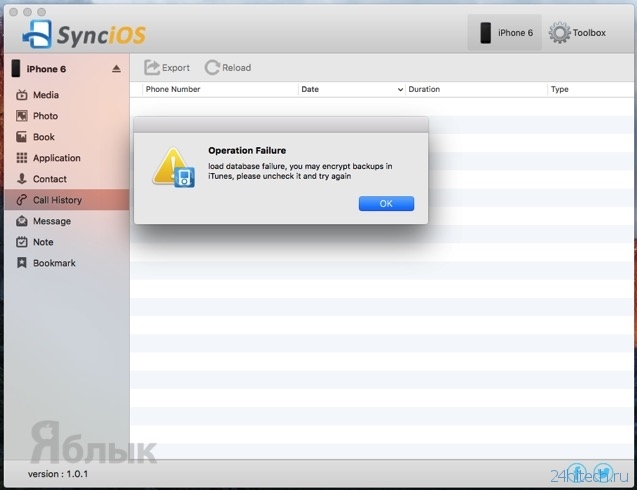
Task: Click the version : 1.0.1 label
Action: point(58,474)
